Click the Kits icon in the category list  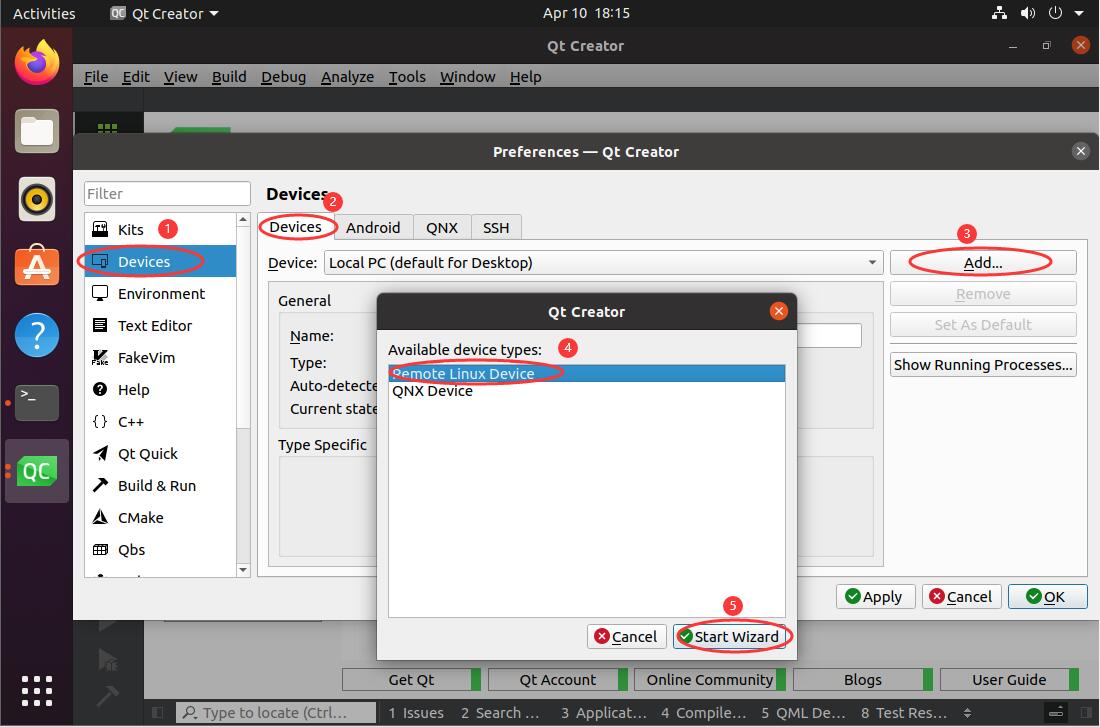[100, 229]
